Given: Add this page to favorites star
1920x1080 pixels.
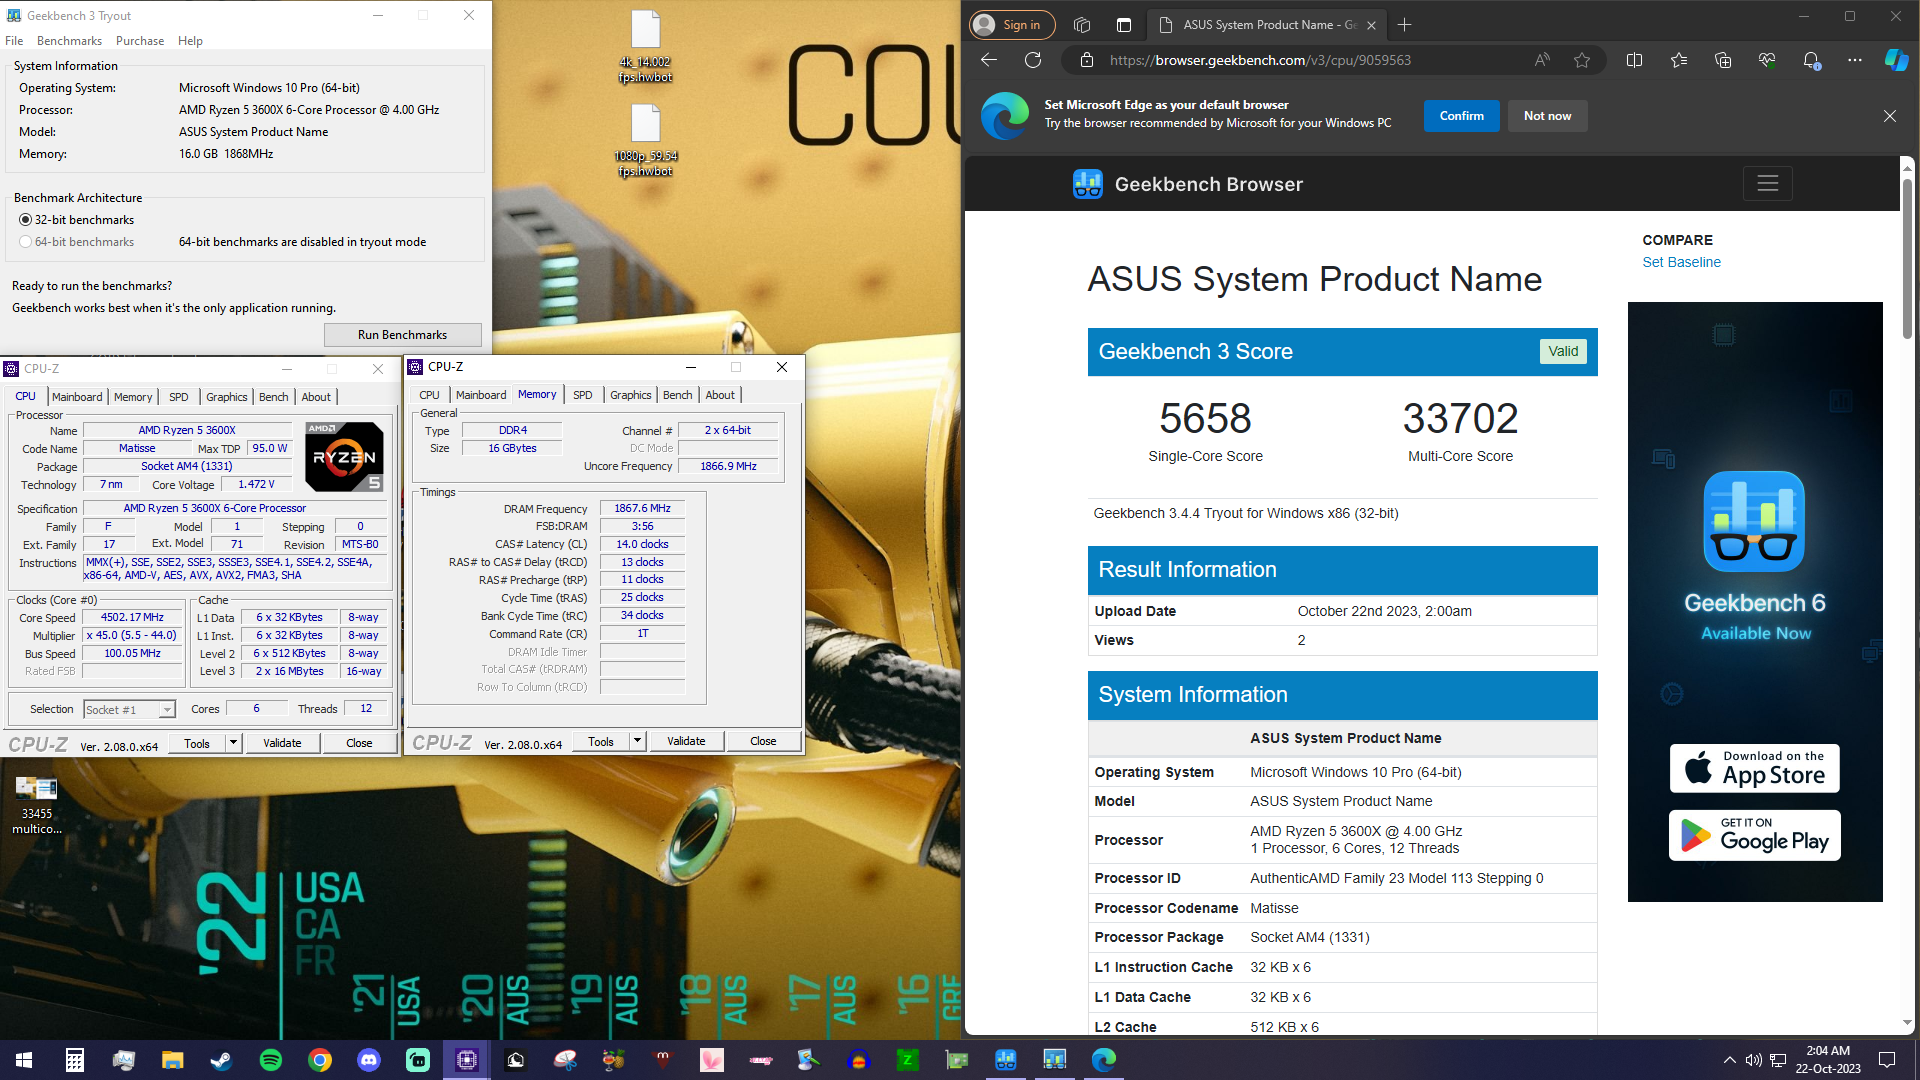Looking at the screenshot, I should (x=1582, y=60).
